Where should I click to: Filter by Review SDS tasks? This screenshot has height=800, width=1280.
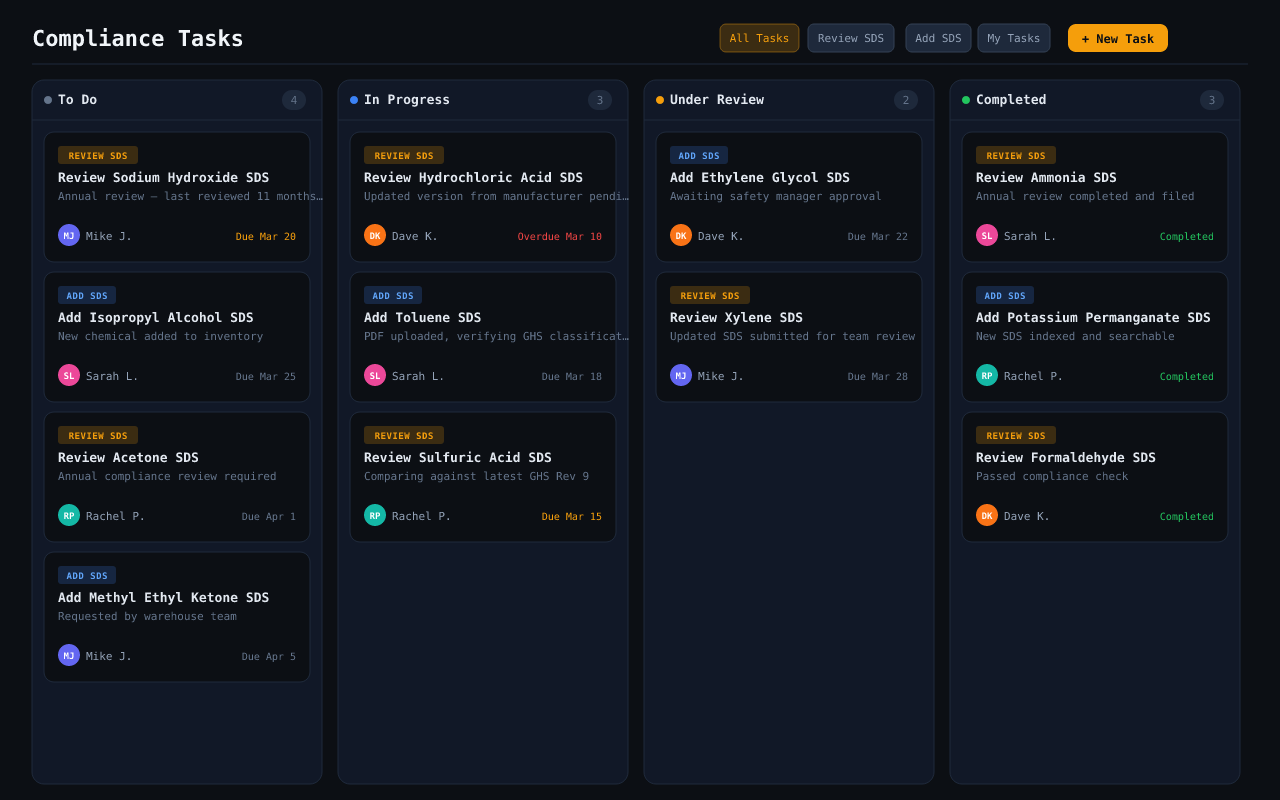tap(850, 38)
